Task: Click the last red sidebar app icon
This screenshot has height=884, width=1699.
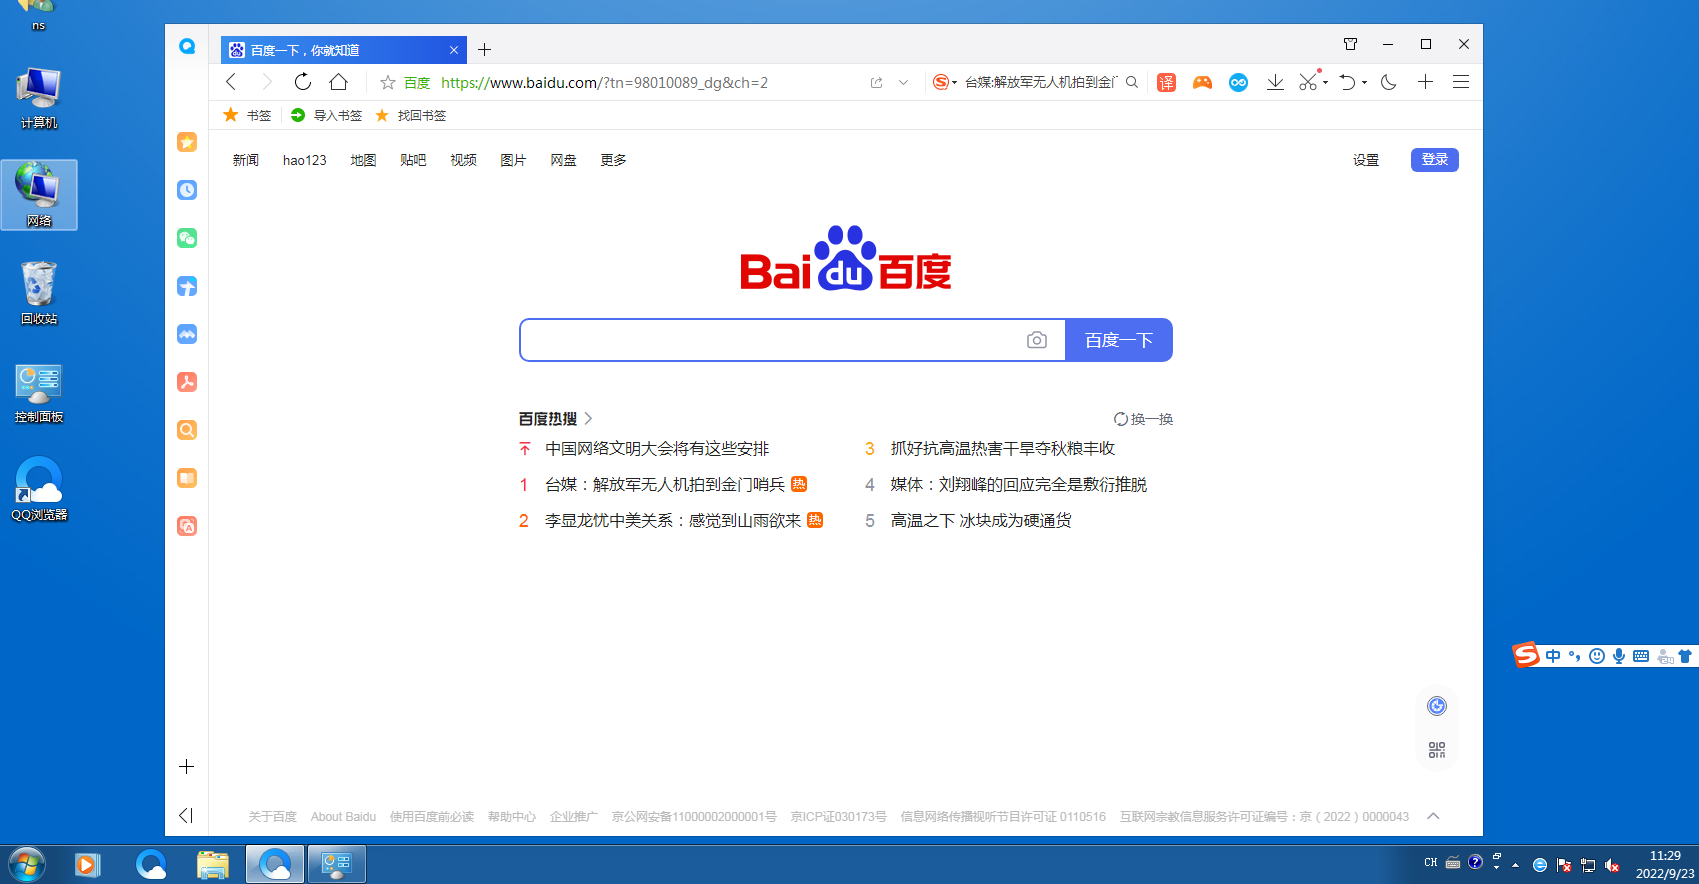Action: click(187, 526)
